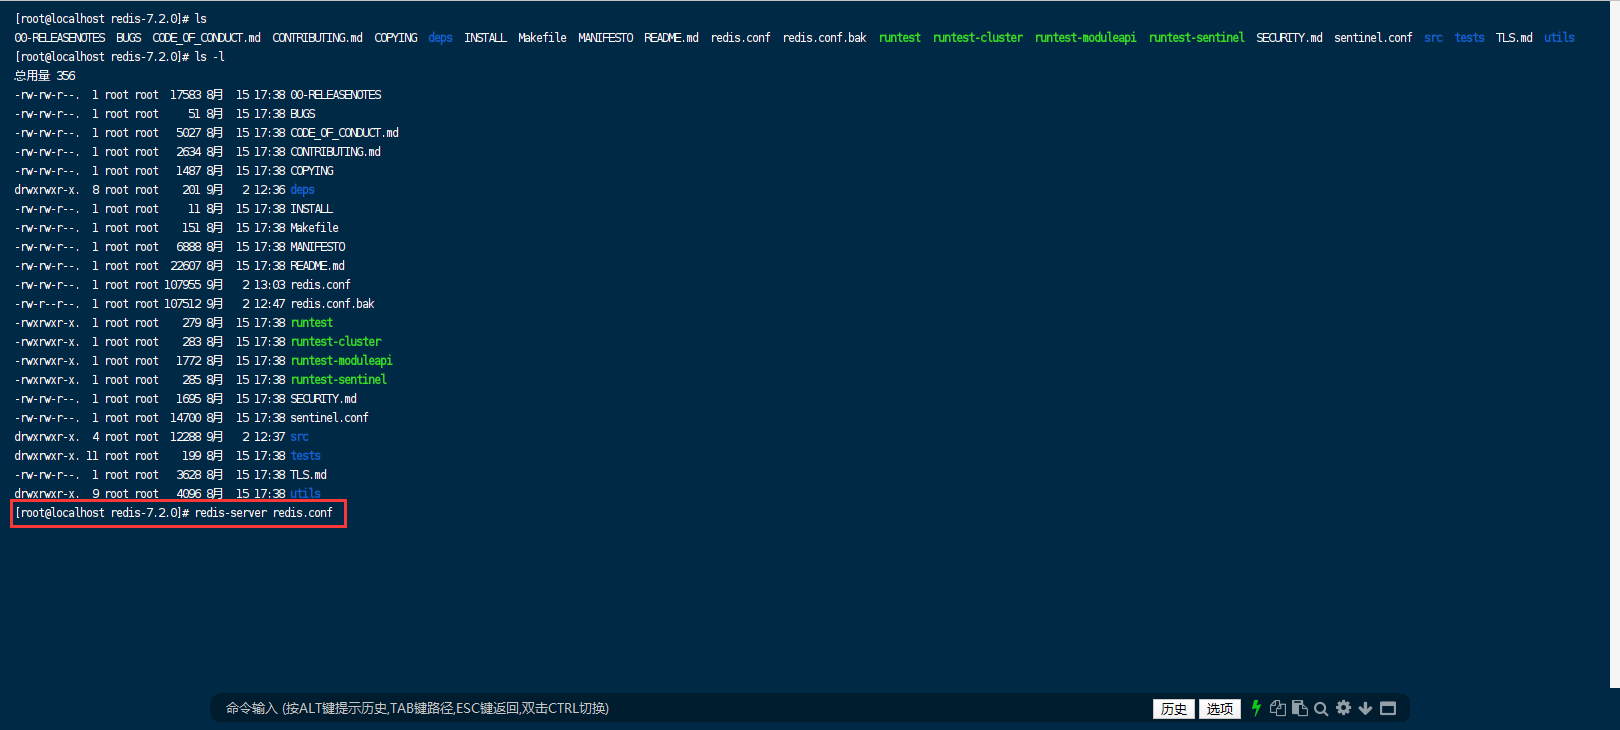1620x730 pixels.
Task: Click runtest-moduleapi in the top ls output line
Action: (1085, 38)
